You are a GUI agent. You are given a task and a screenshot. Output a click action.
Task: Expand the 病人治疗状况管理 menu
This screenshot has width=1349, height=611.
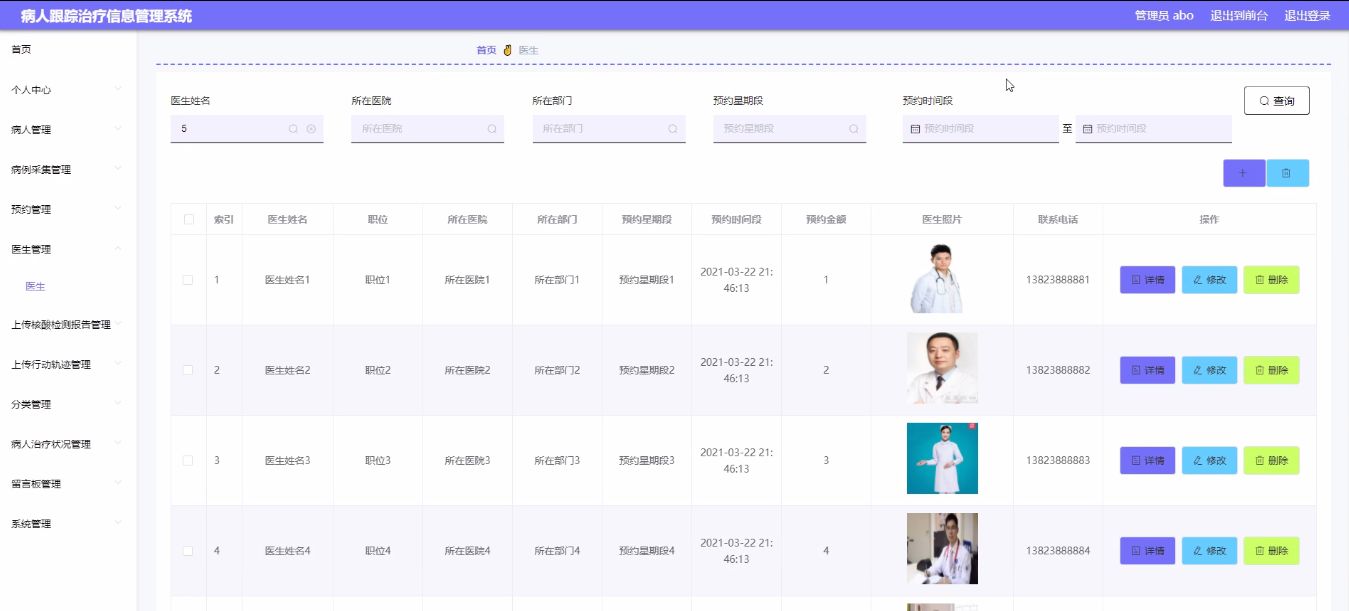tap(68, 444)
